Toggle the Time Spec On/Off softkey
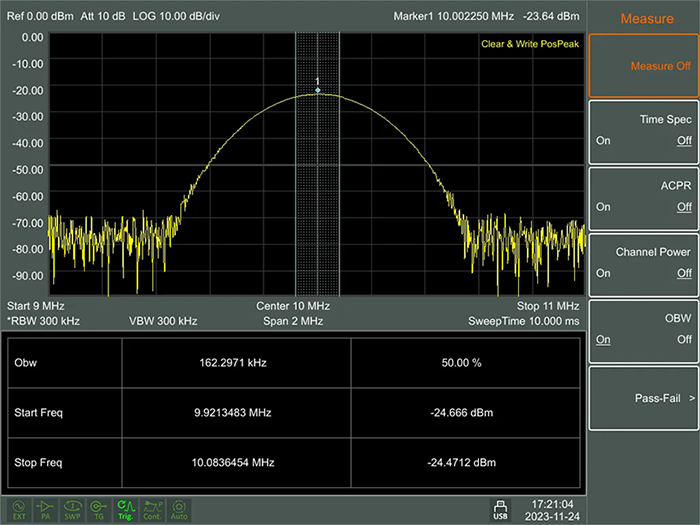700x525 pixels. coord(643,132)
